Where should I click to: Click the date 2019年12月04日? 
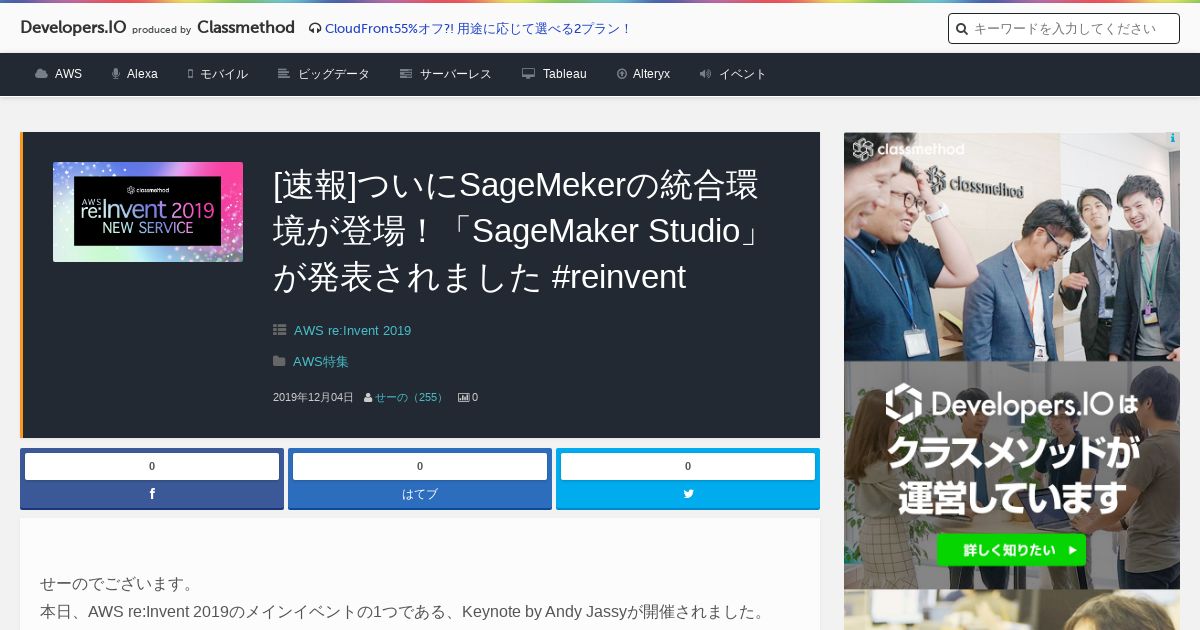coord(313,397)
